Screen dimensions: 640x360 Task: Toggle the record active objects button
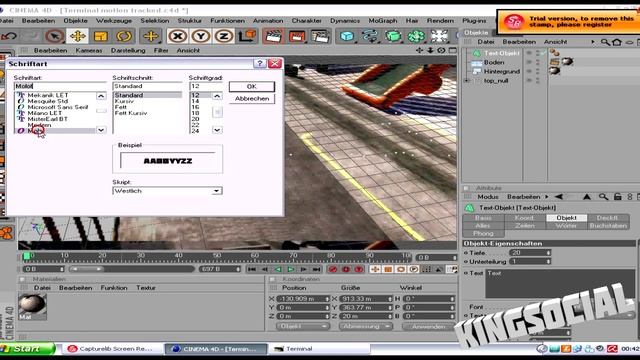pos(333,269)
